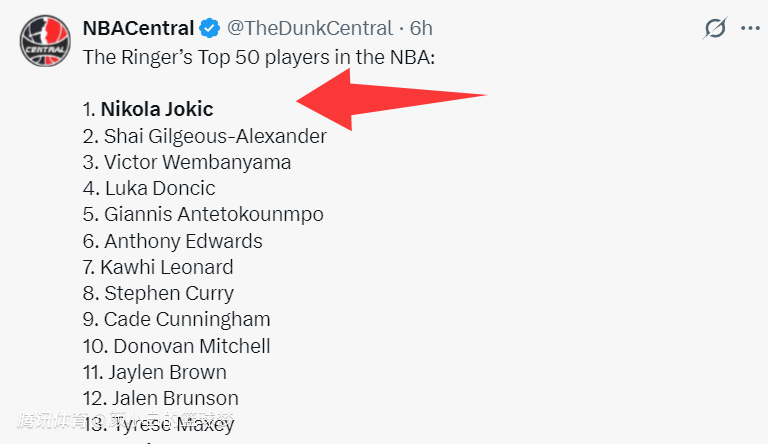Click on Stephen Curry text
This screenshot has width=768, height=444.
tap(159, 293)
